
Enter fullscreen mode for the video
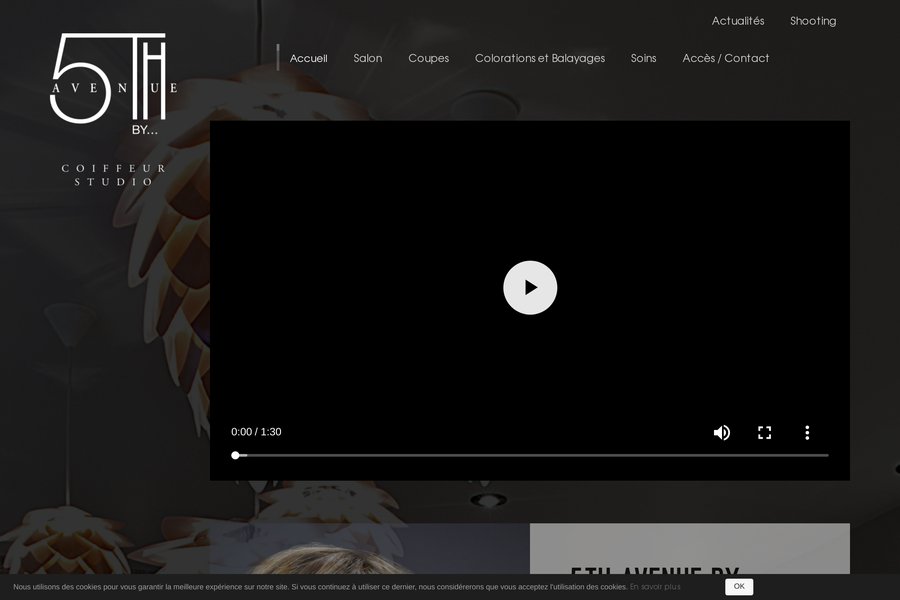click(765, 432)
